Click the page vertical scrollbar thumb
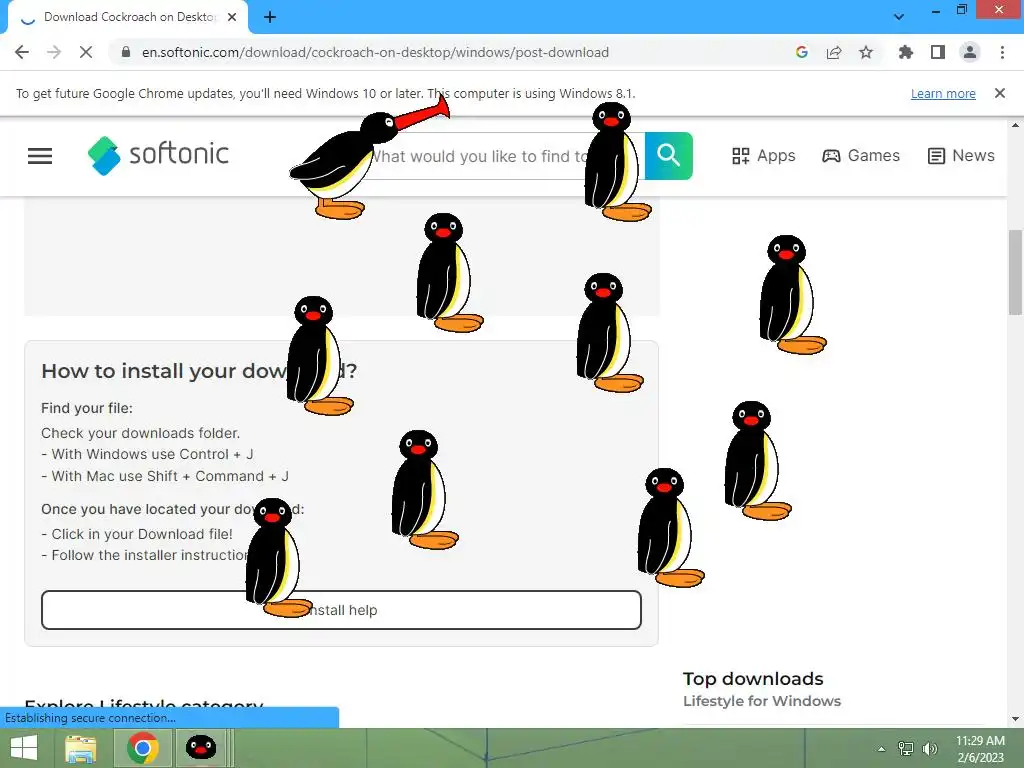Screen dimensions: 1024x768 [1015, 271]
